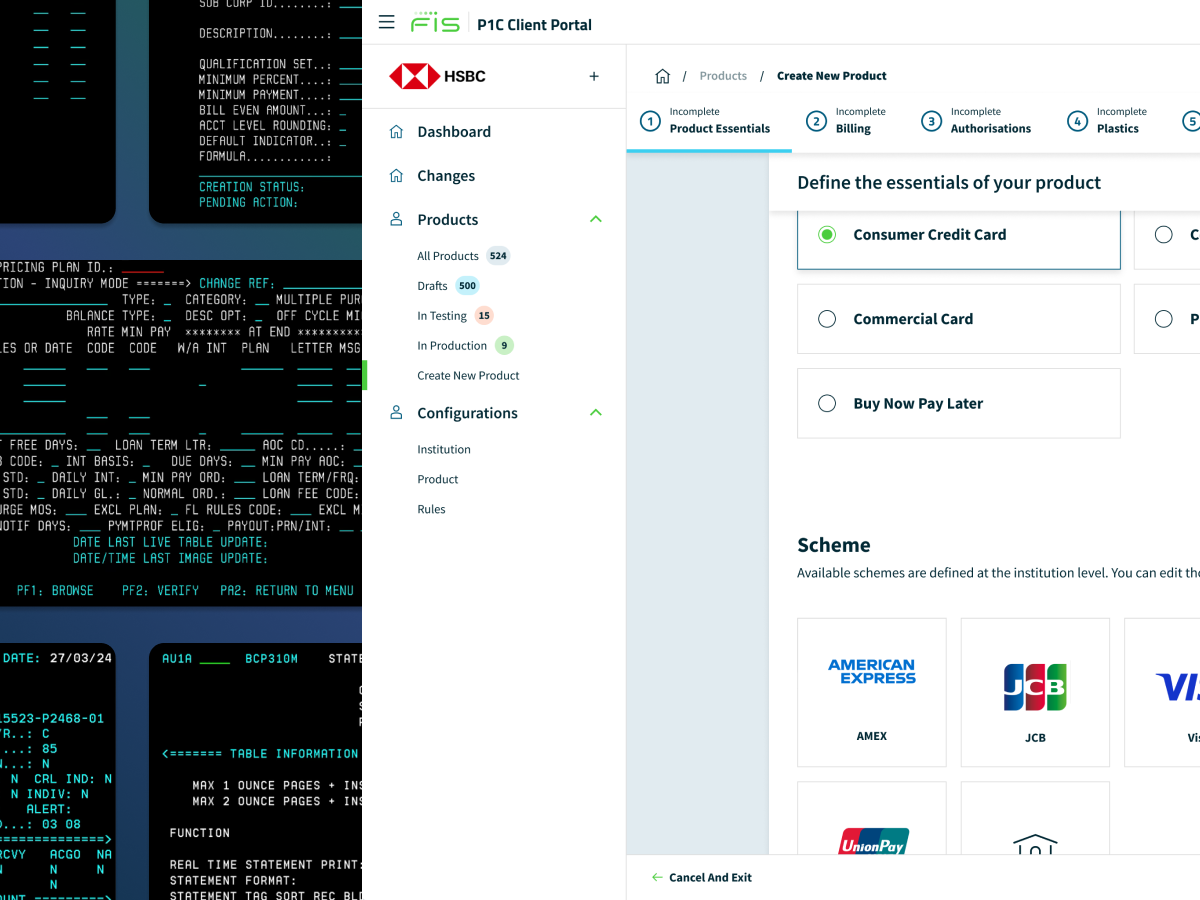Open the Plastics step tab
Image resolution: width=1200 pixels, height=900 pixels.
(1108, 121)
